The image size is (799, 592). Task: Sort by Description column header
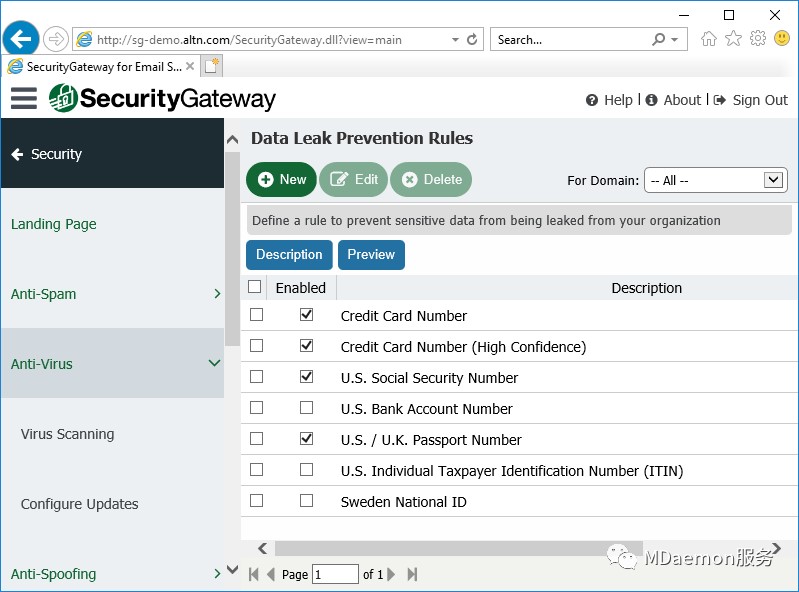coord(646,288)
